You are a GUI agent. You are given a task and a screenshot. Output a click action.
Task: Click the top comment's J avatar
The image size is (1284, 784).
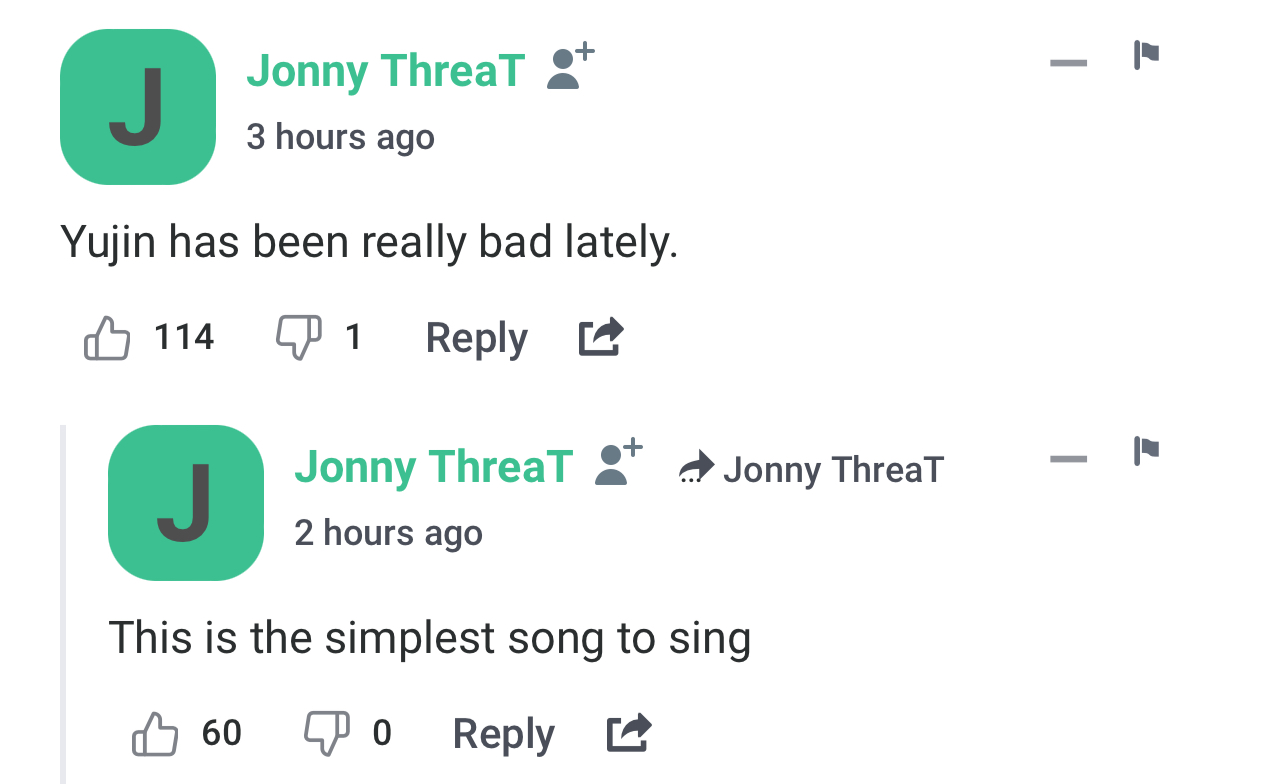138,107
